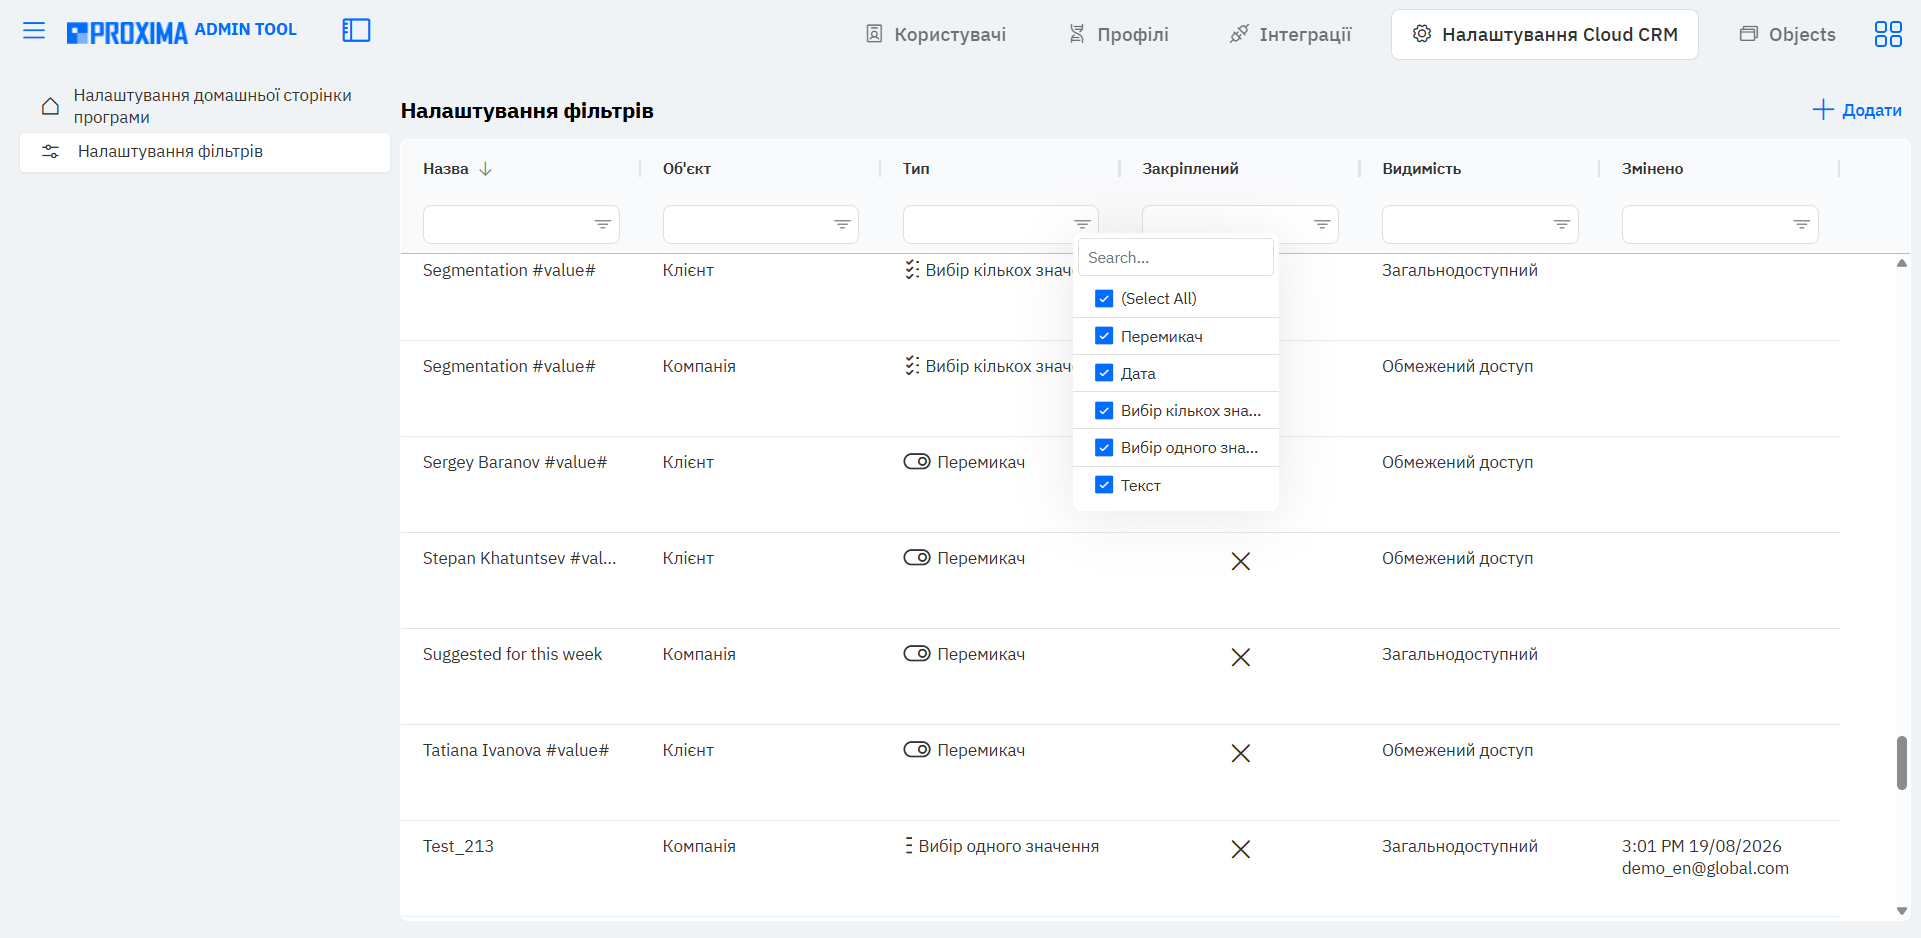
Task: Switch to the Профілі tab
Action: tap(1119, 35)
